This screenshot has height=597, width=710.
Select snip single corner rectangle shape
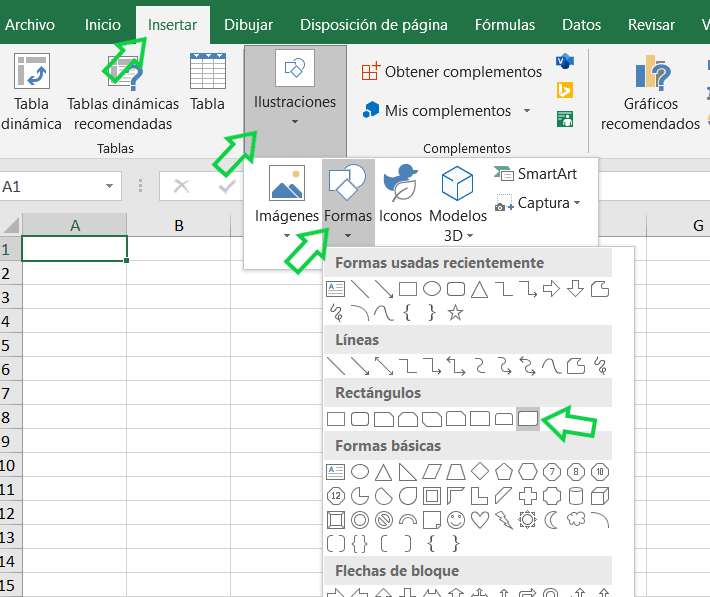(x=384, y=419)
